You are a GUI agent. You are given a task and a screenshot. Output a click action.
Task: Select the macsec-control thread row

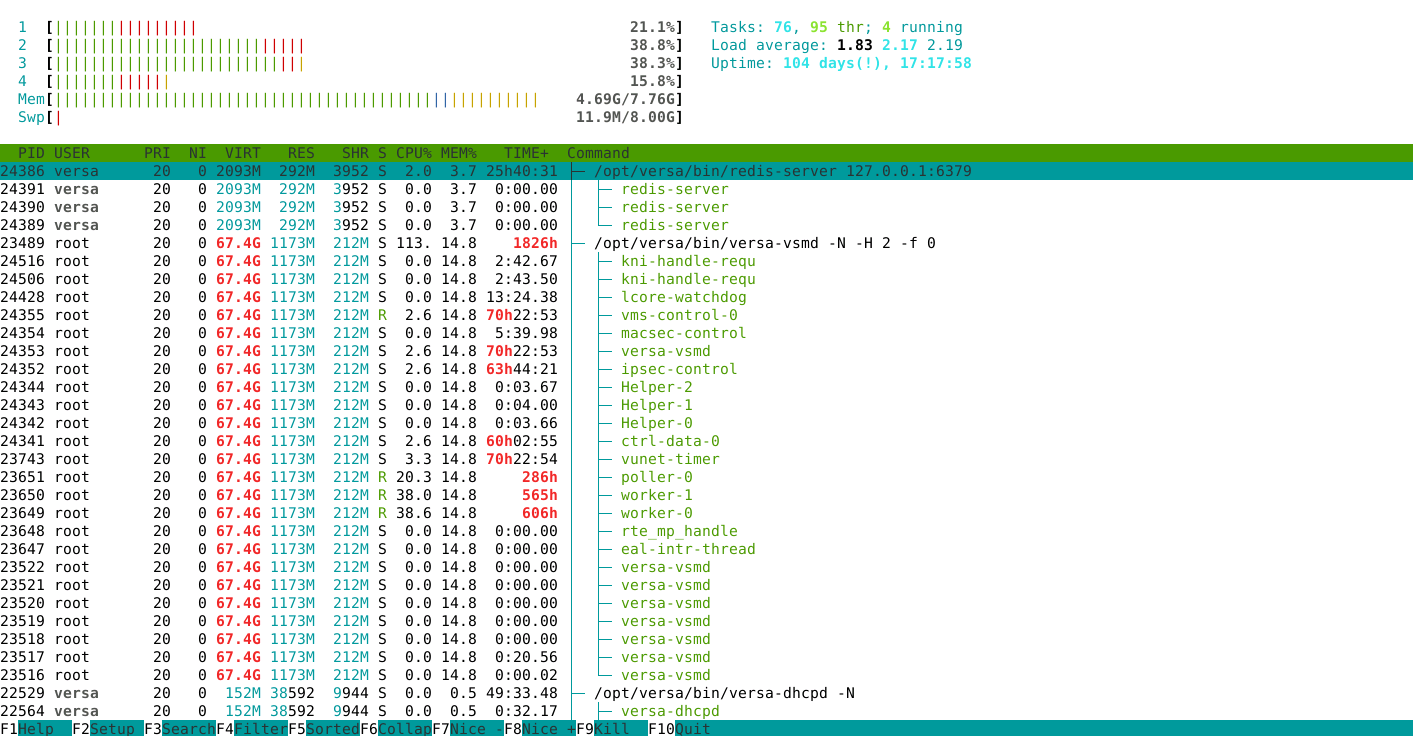tap(706, 333)
